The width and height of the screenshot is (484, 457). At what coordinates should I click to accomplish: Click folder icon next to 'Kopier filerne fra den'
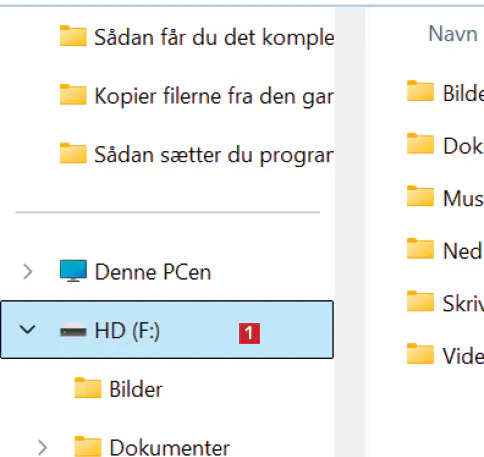(x=73, y=94)
